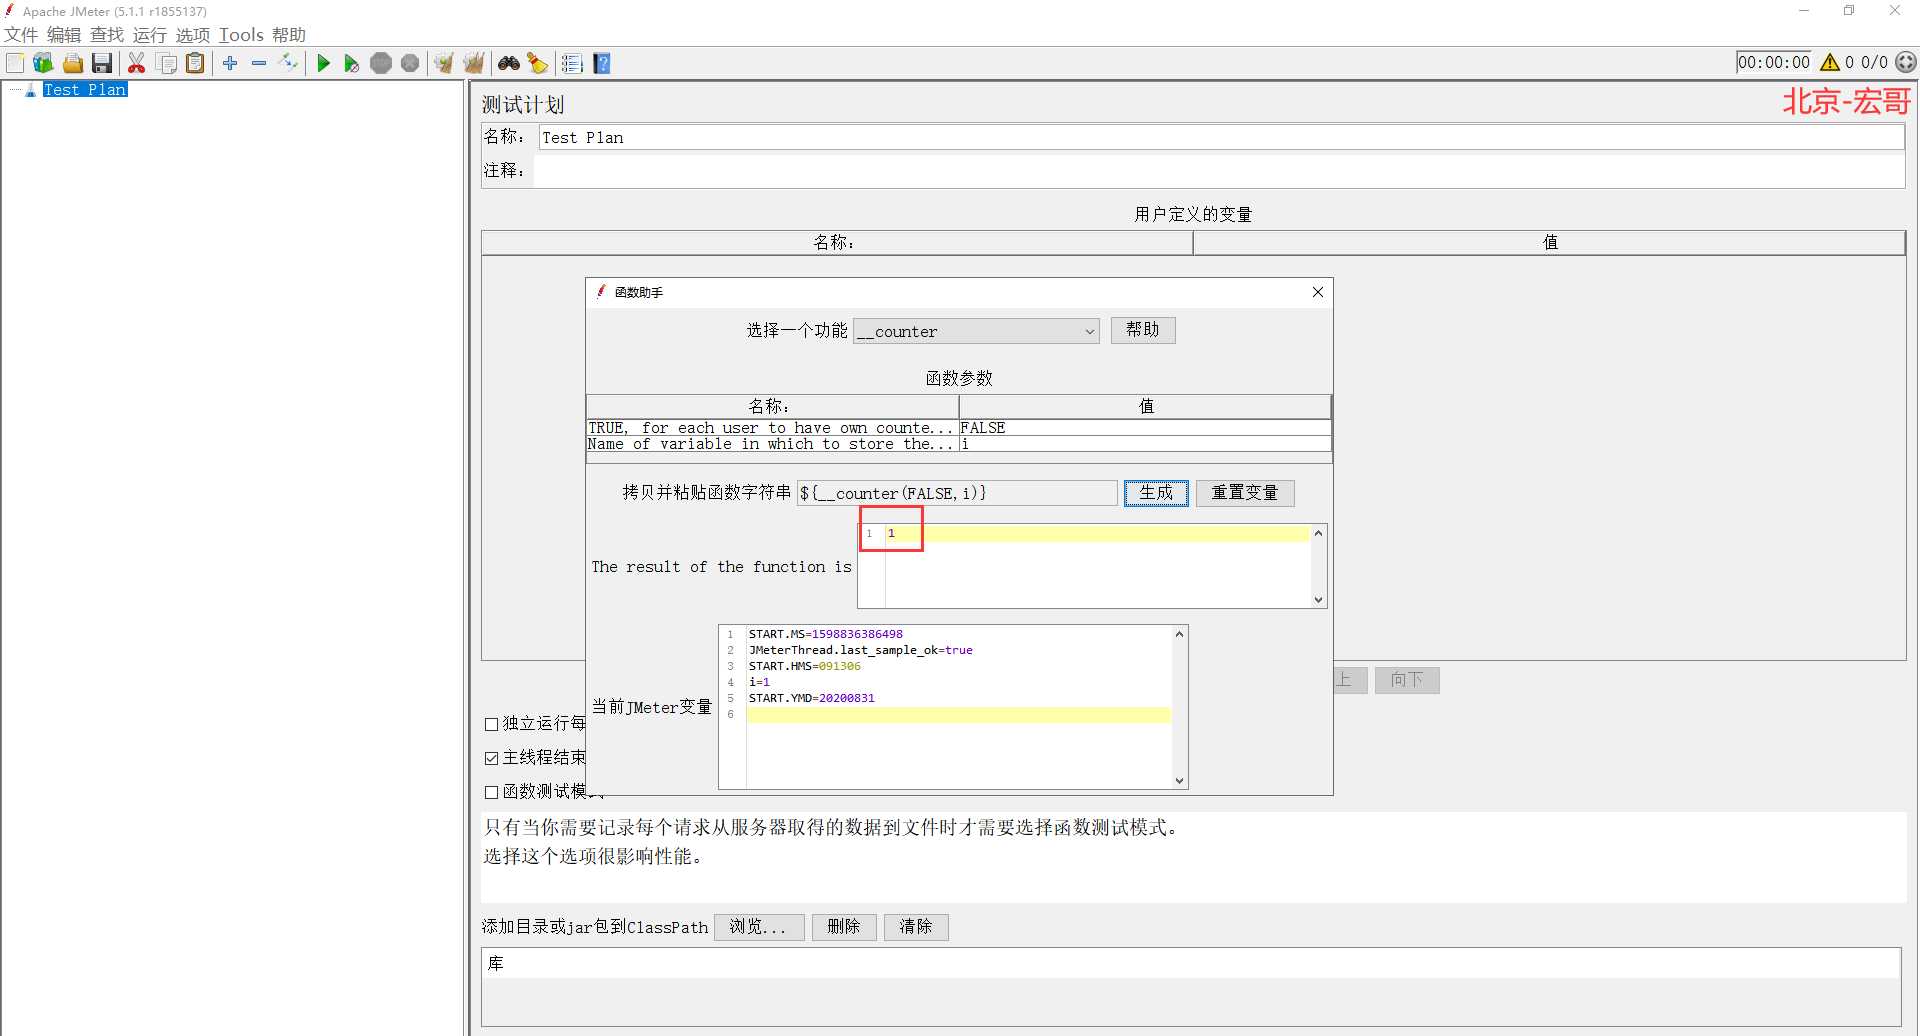The width and height of the screenshot is (1920, 1036).
Task: Click the flask icon beside Test Plan
Action: tap(31, 90)
